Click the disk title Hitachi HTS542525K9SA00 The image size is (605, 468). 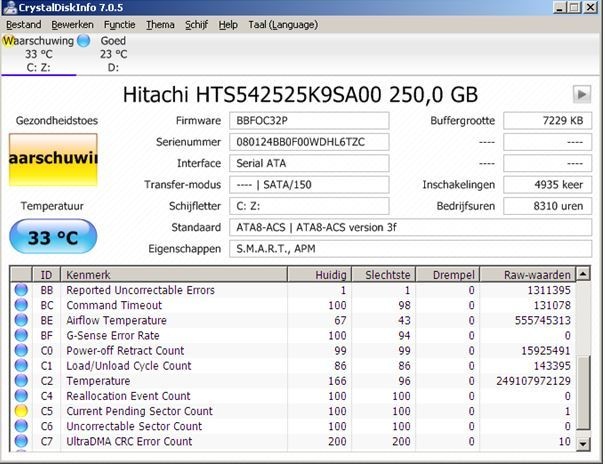(300, 95)
